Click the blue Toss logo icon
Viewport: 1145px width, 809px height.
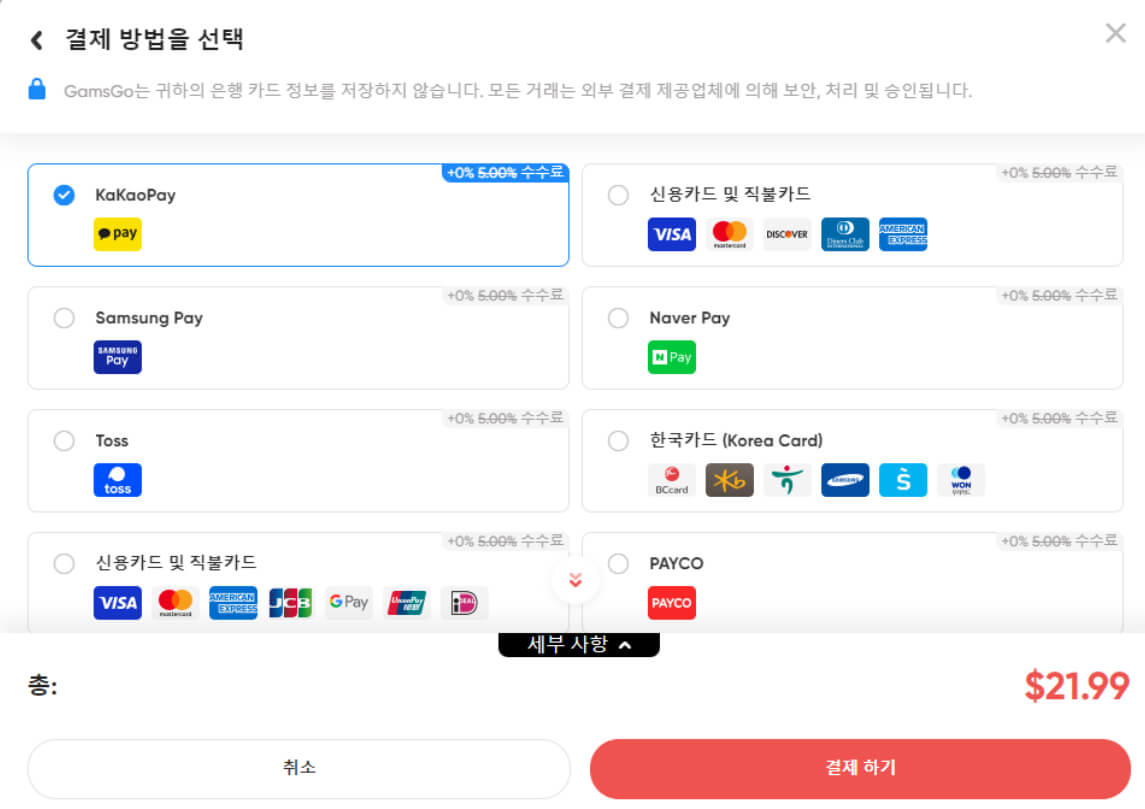118,480
